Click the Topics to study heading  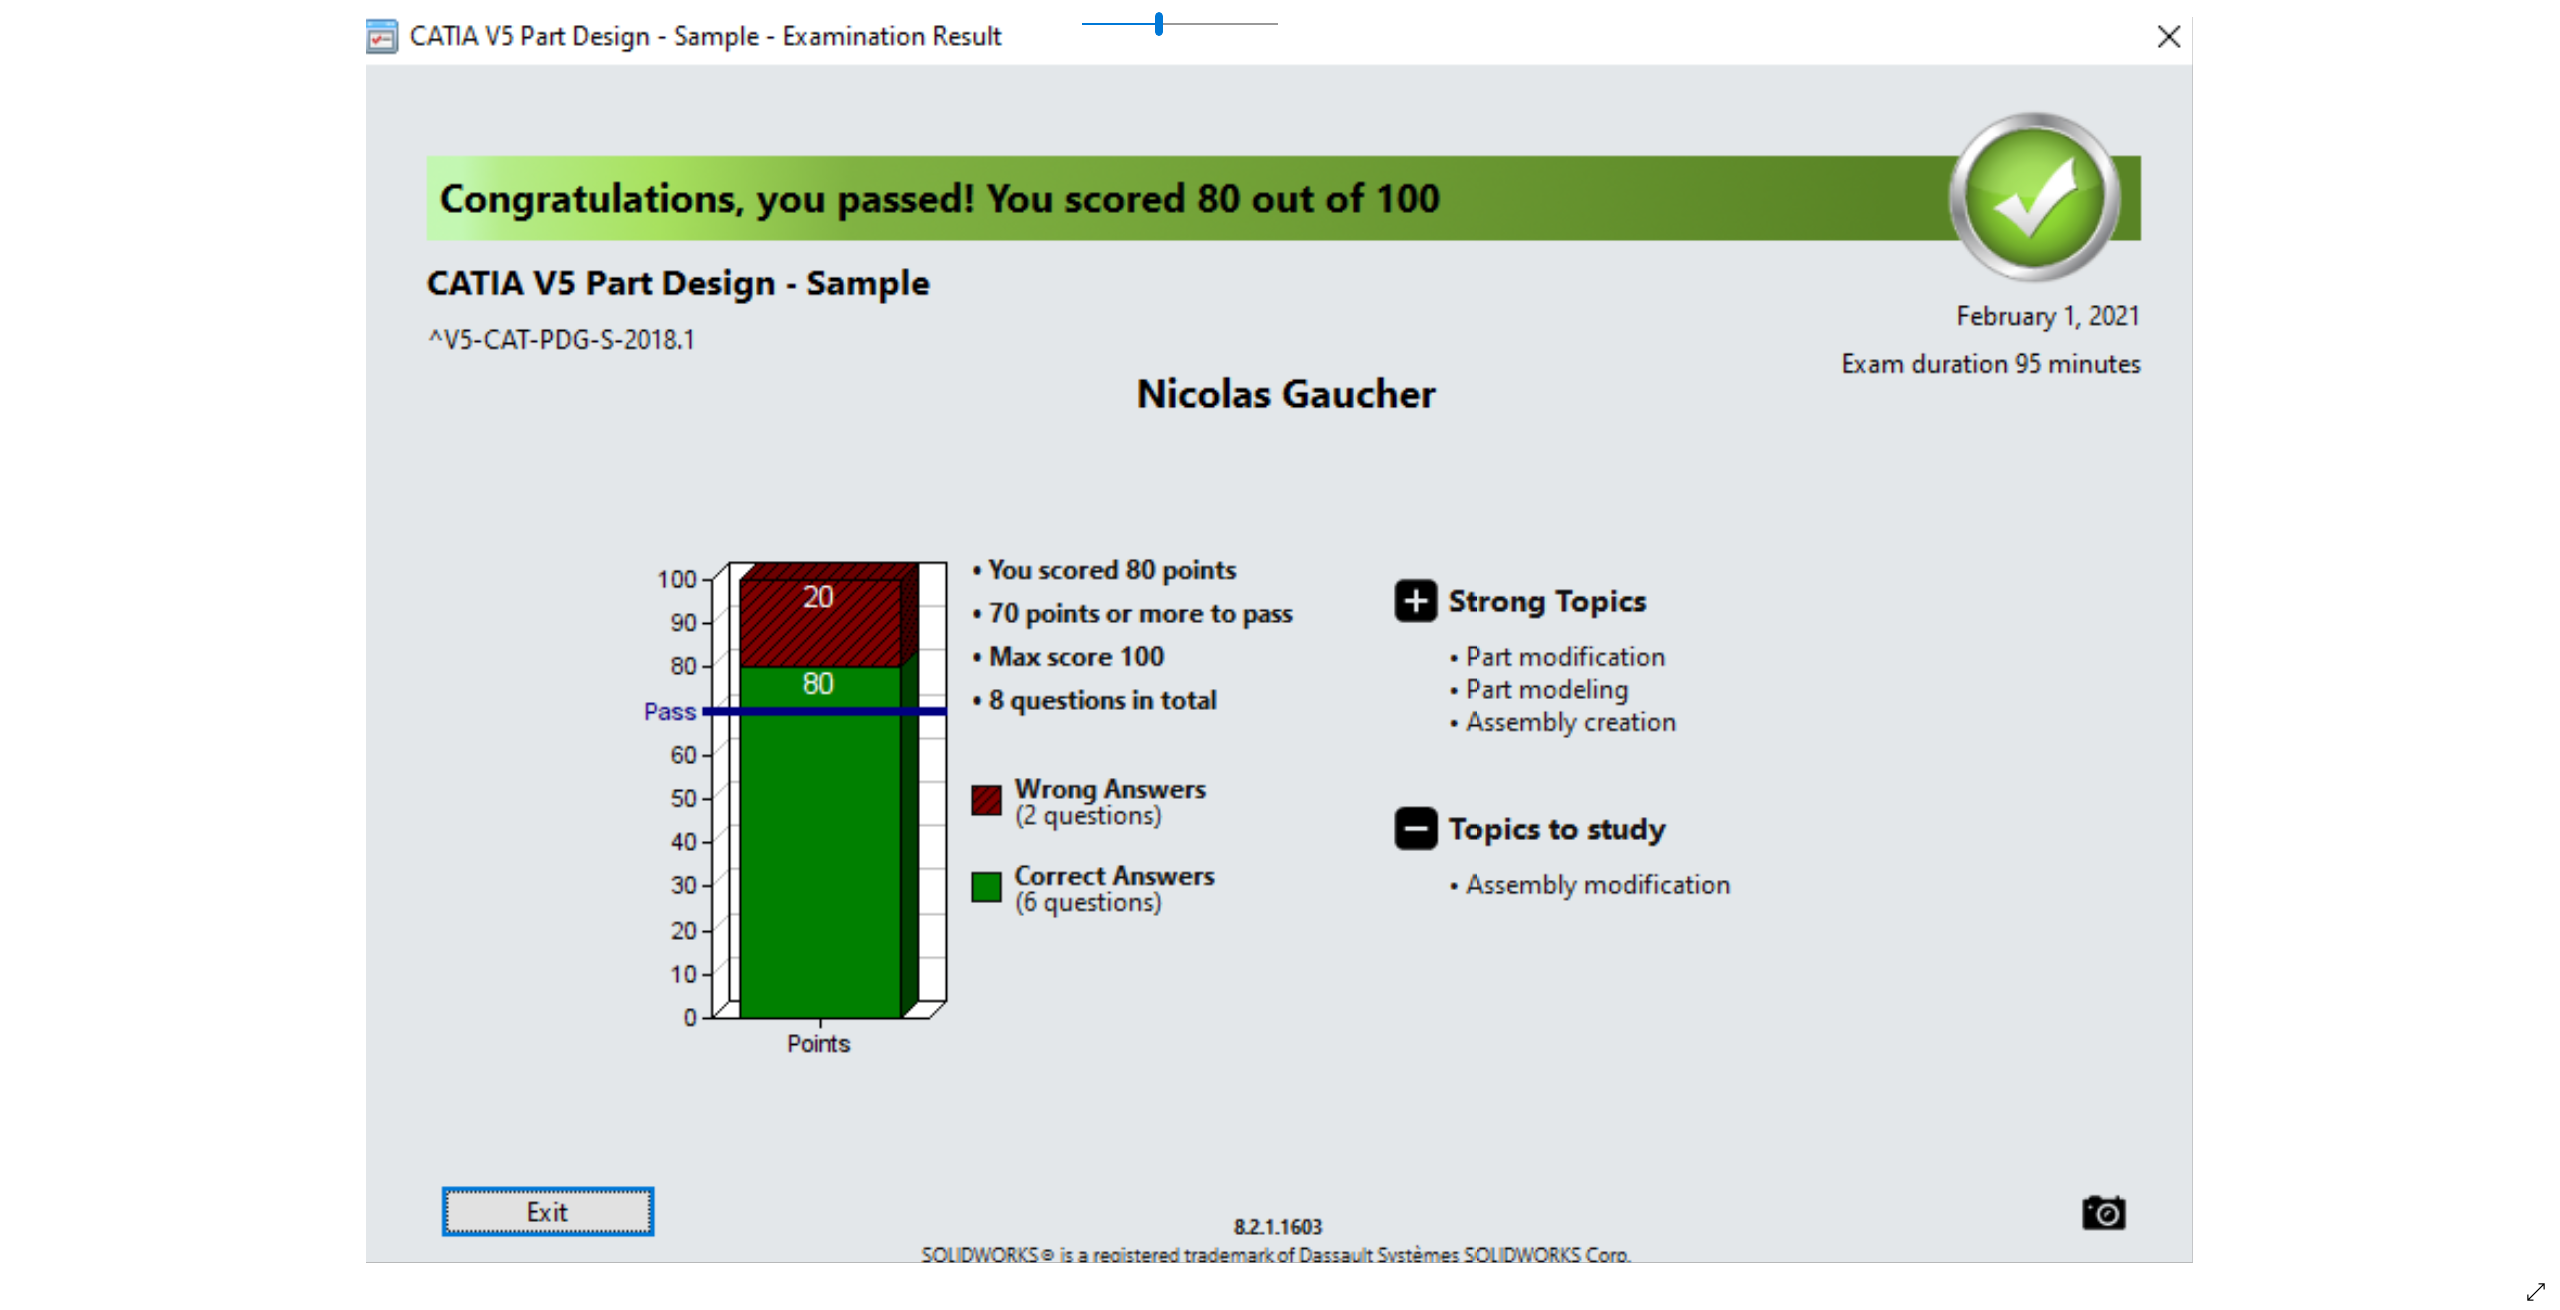tap(1556, 829)
